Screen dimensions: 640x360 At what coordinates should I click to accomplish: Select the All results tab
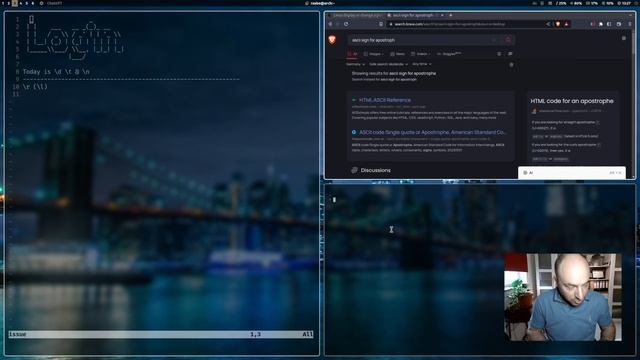(x=352, y=54)
